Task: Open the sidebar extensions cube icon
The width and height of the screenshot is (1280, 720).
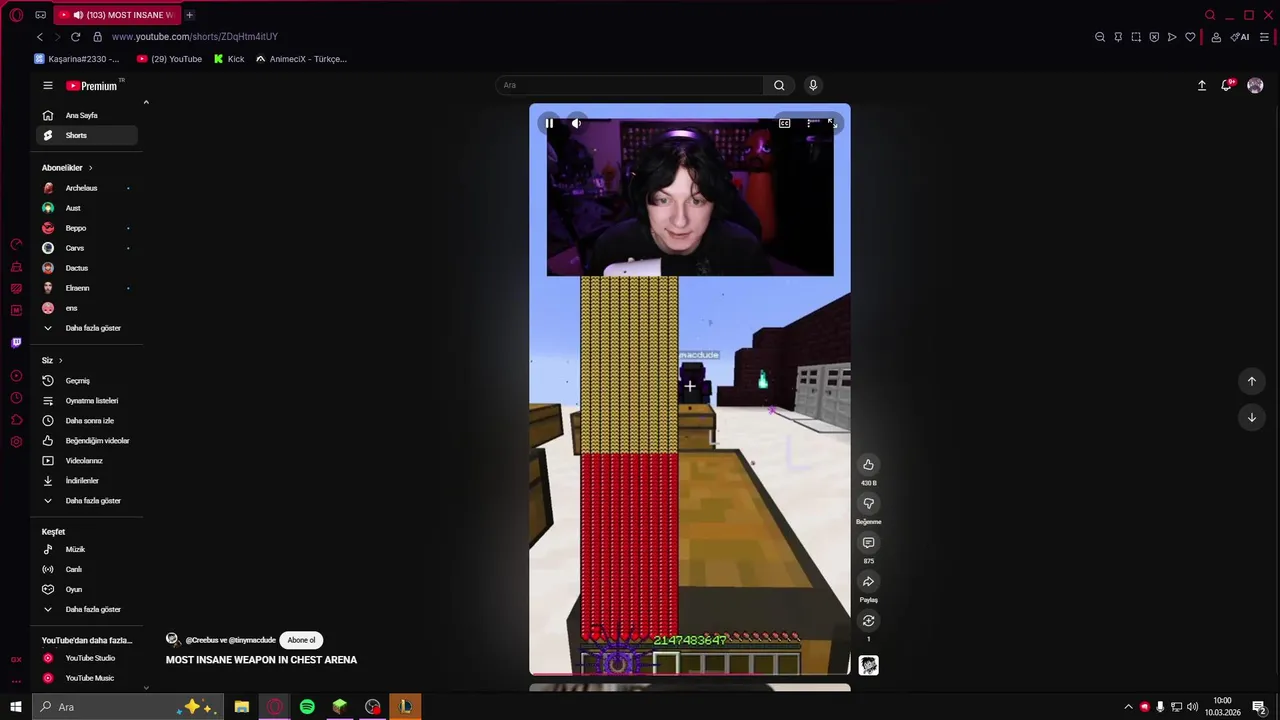Action: click(16, 420)
